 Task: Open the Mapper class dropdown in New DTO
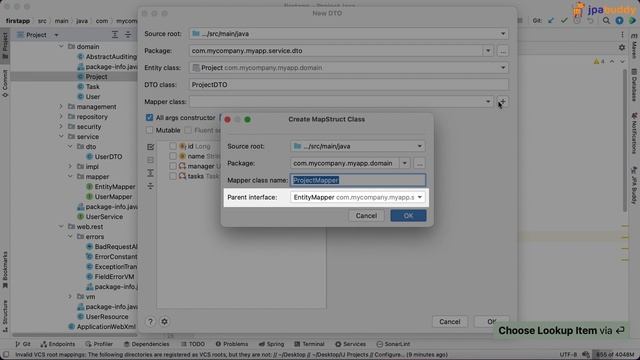488,102
